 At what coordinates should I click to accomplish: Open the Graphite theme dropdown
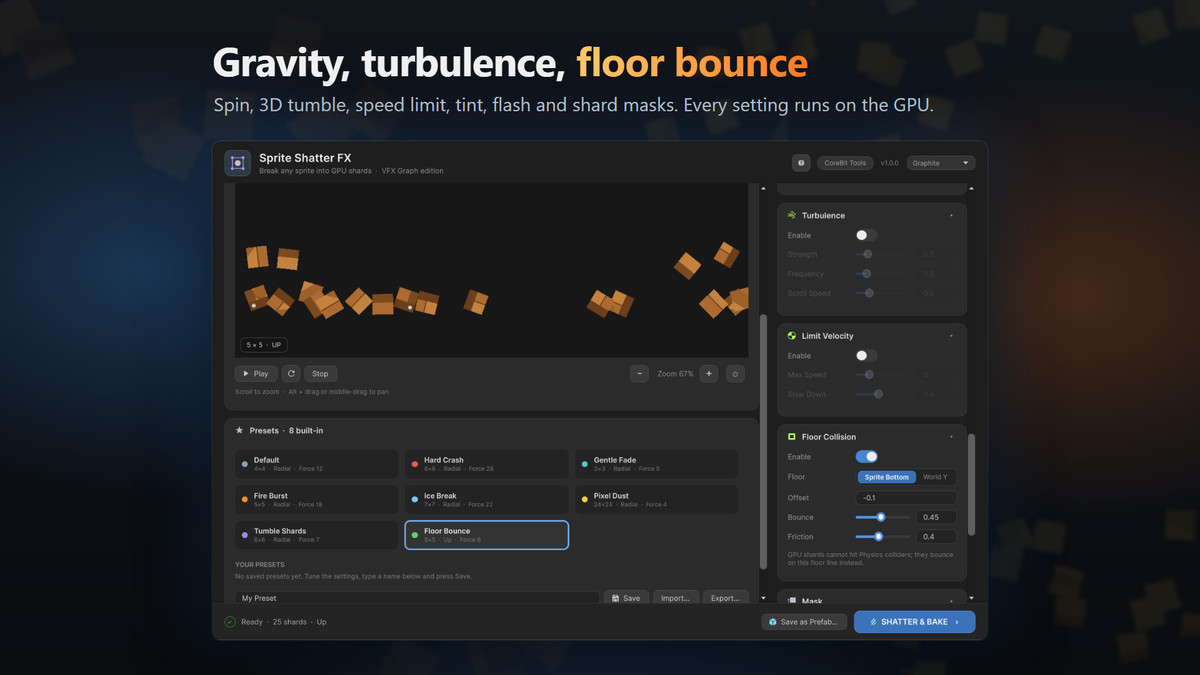point(941,163)
